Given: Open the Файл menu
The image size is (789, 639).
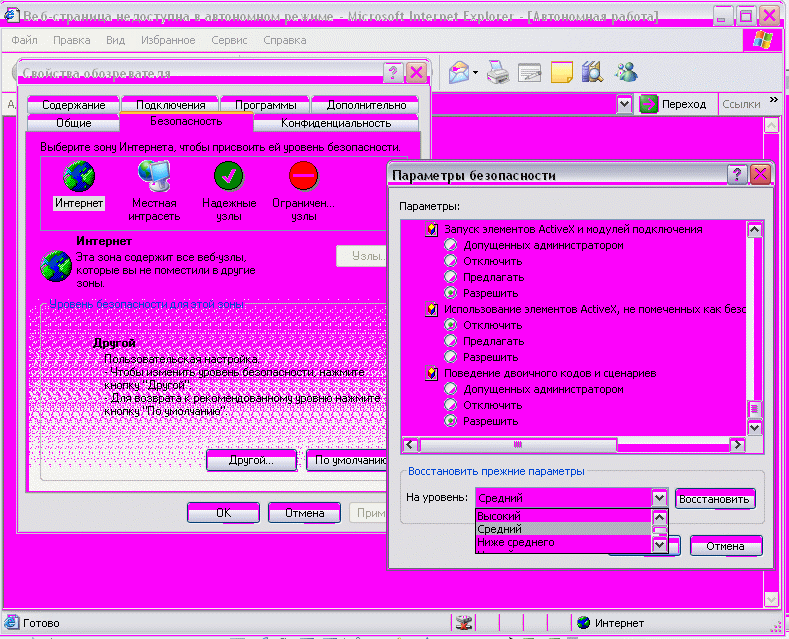Looking at the screenshot, I should point(24,40).
